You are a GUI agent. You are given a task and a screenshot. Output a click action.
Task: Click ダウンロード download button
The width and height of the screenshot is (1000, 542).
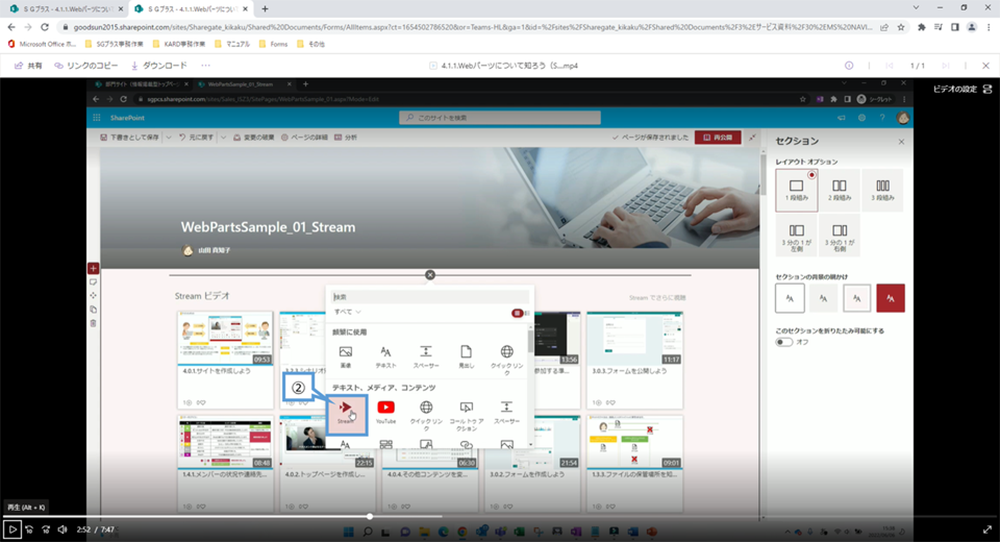tap(159, 66)
